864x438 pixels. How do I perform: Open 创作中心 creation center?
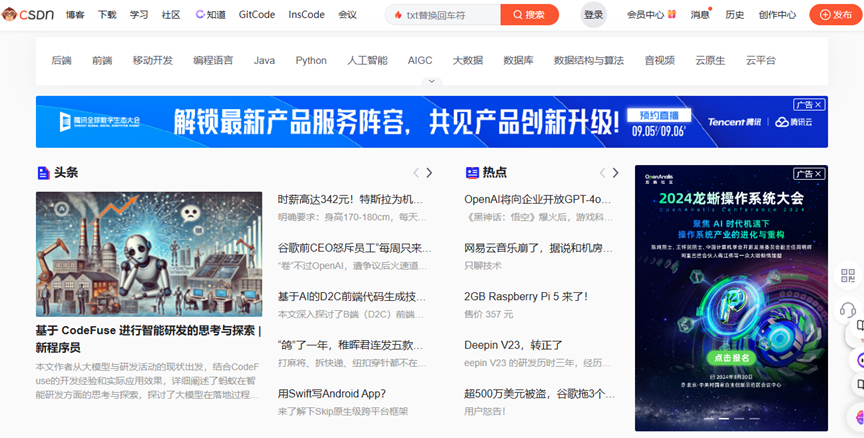[x=777, y=15]
